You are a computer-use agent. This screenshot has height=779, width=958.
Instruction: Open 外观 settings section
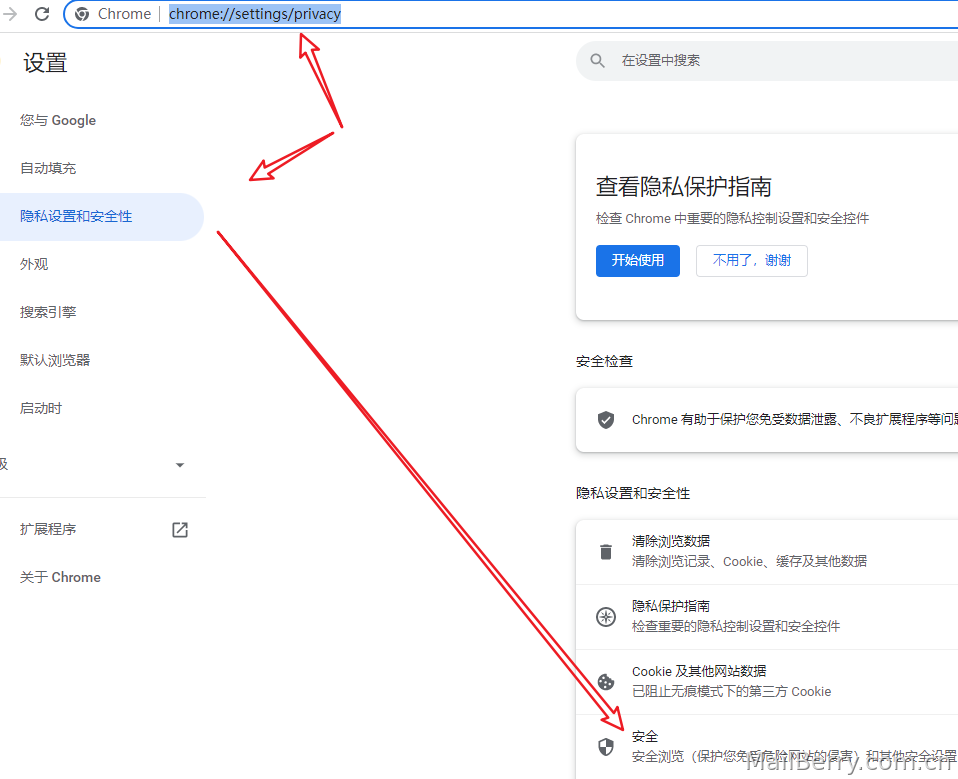(34, 264)
